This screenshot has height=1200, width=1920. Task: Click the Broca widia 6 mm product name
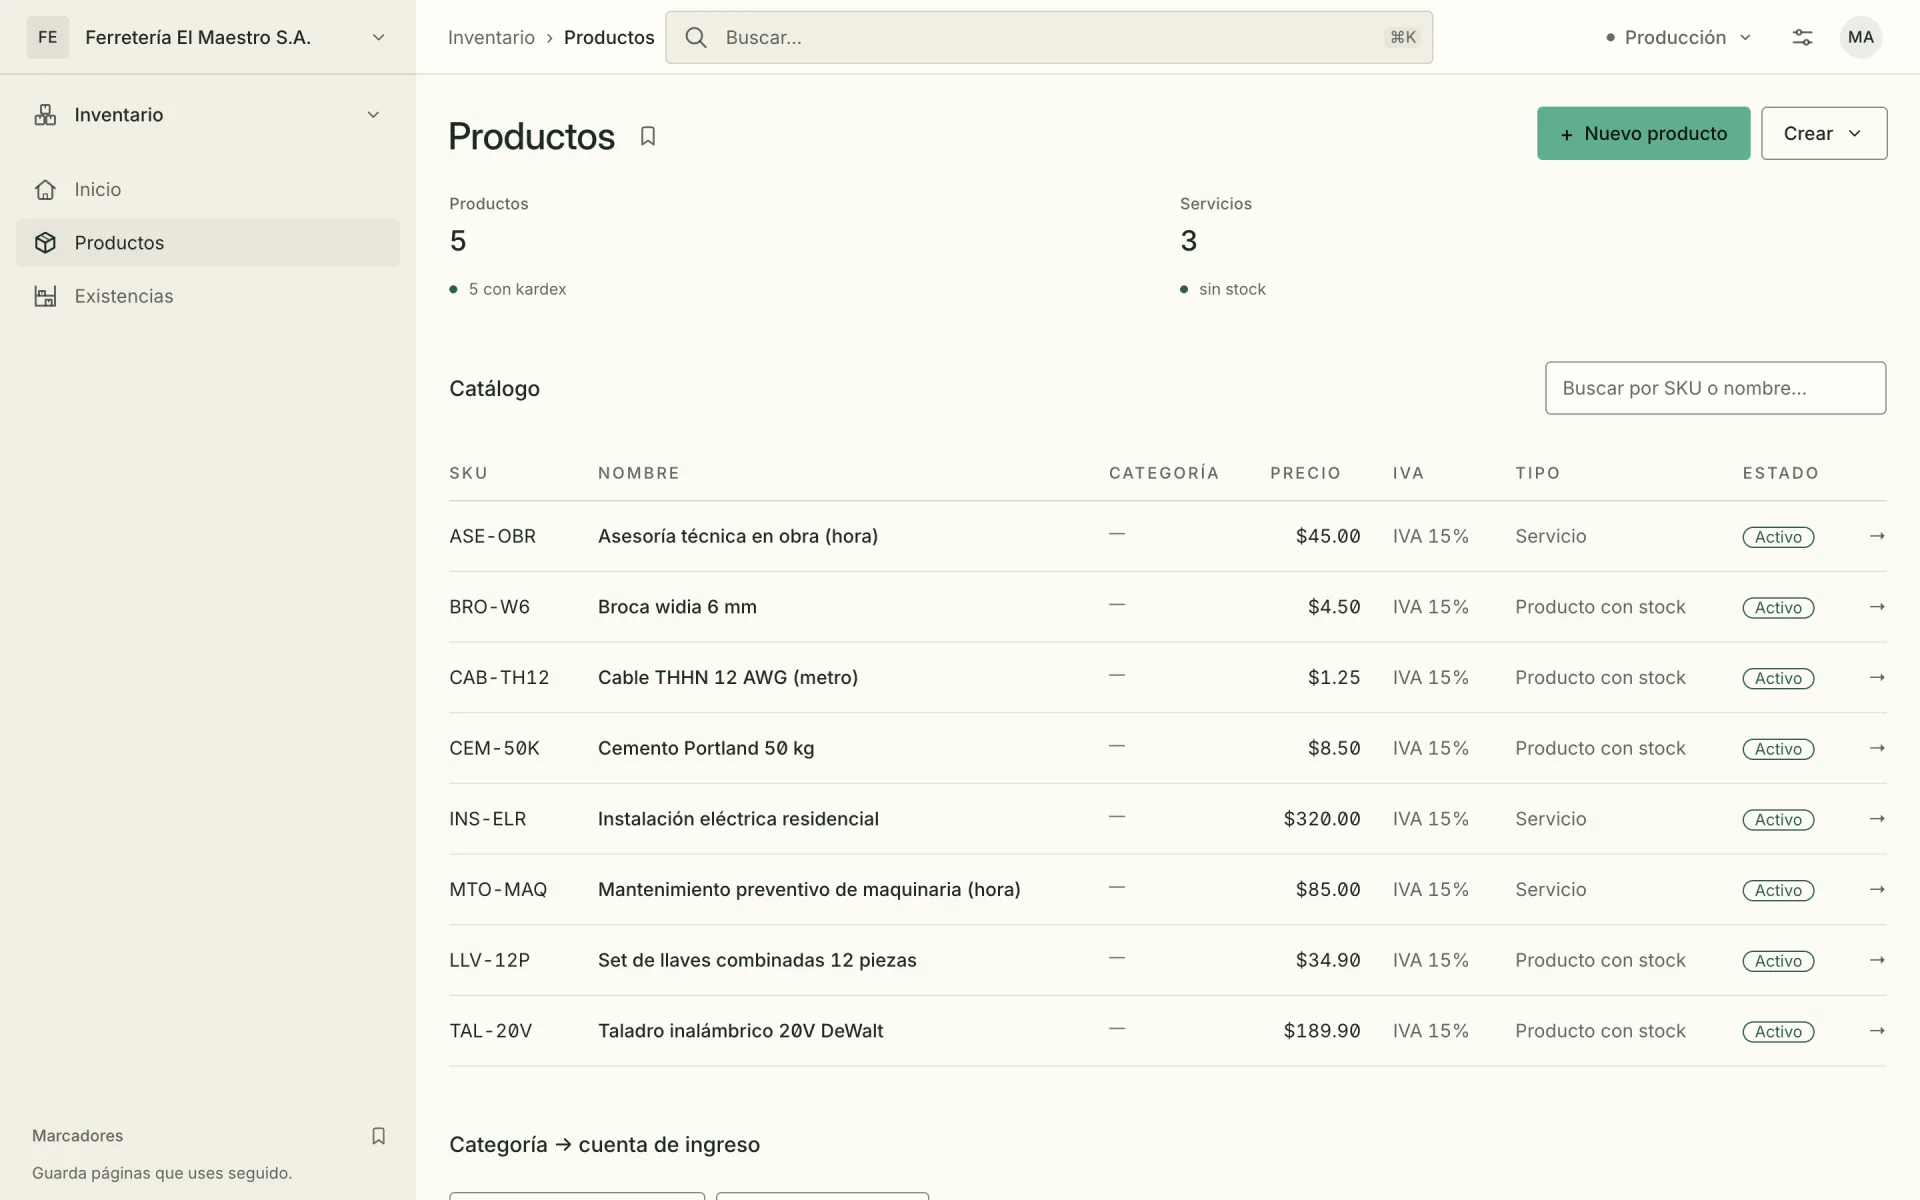pyautogui.click(x=677, y=607)
